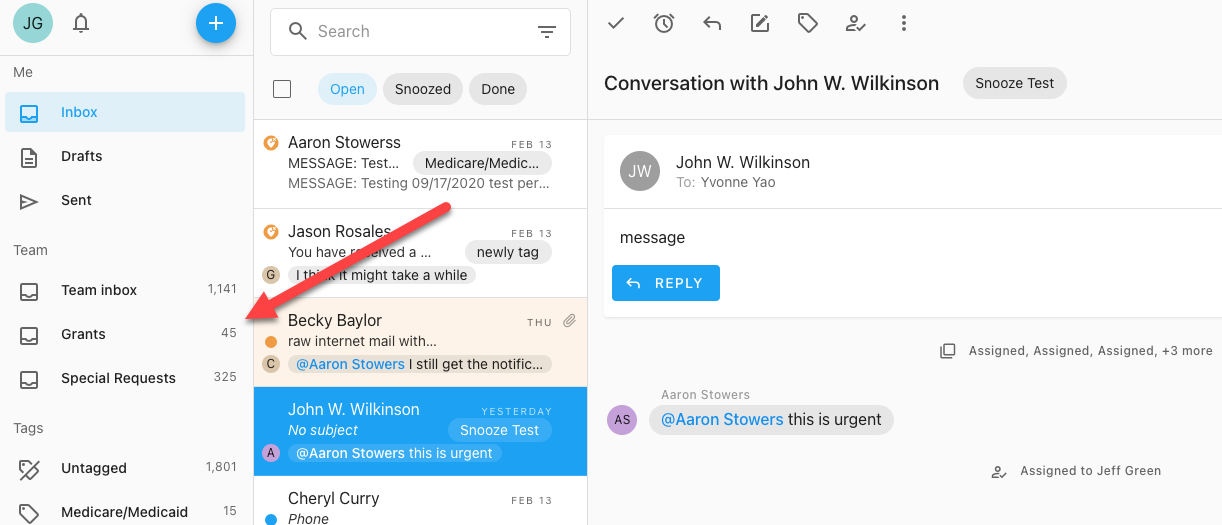Tick the select all conversations checkbox
Screen dimensions: 1222x525
282,89
